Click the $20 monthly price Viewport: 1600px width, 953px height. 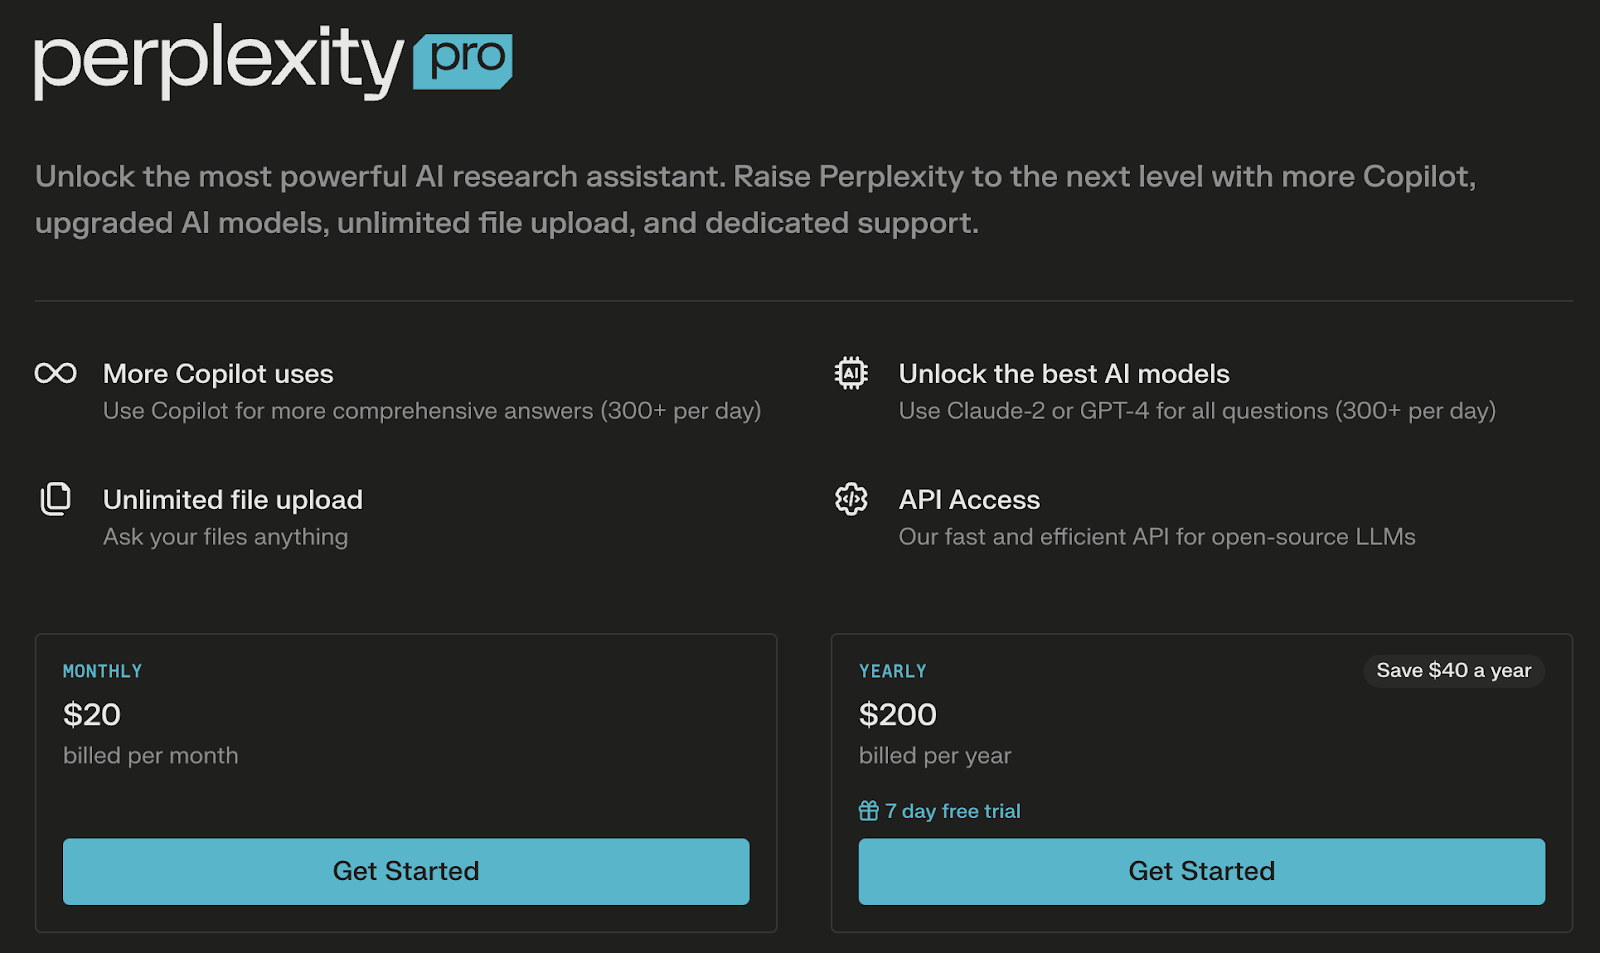click(92, 715)
